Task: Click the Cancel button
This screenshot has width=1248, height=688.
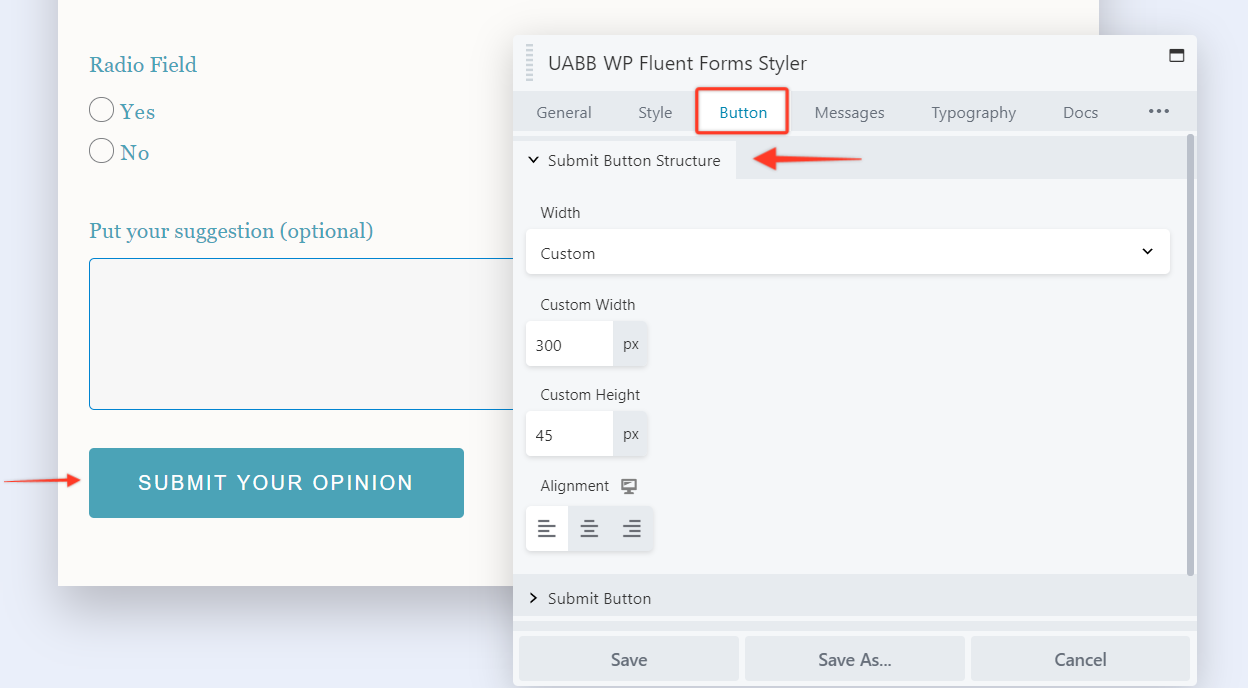Action: tap(1080, 659)
